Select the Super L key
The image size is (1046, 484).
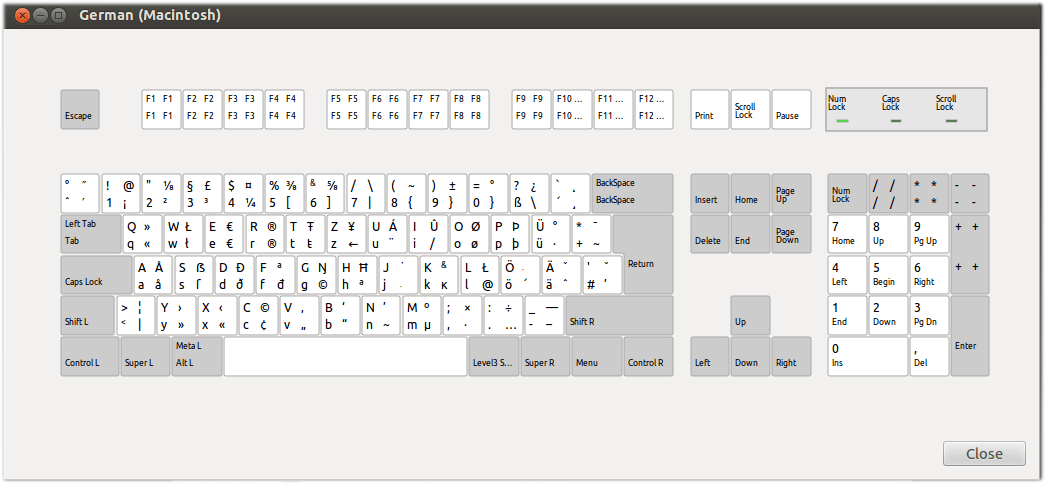pos(145,357)
